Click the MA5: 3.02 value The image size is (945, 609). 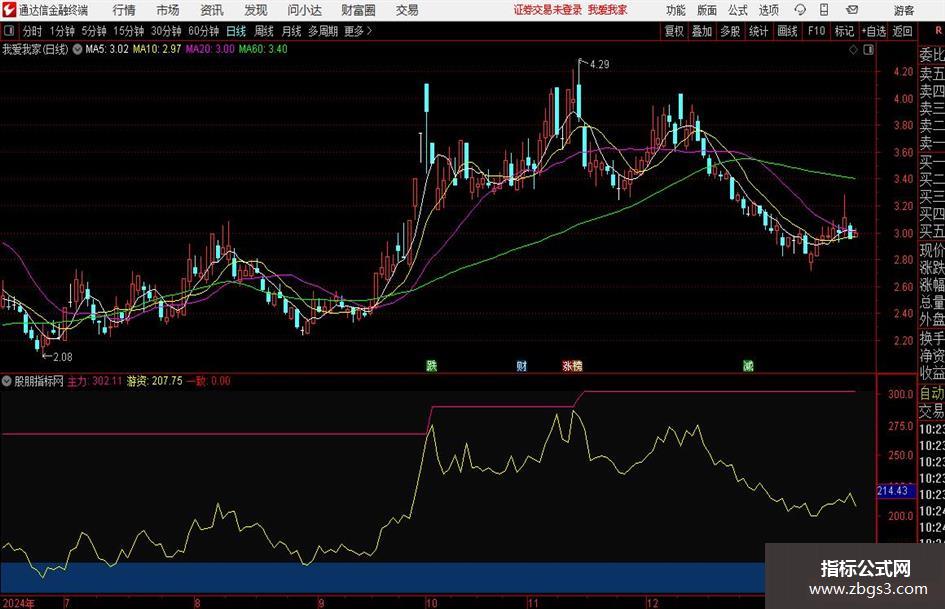(x=107, y=49)
